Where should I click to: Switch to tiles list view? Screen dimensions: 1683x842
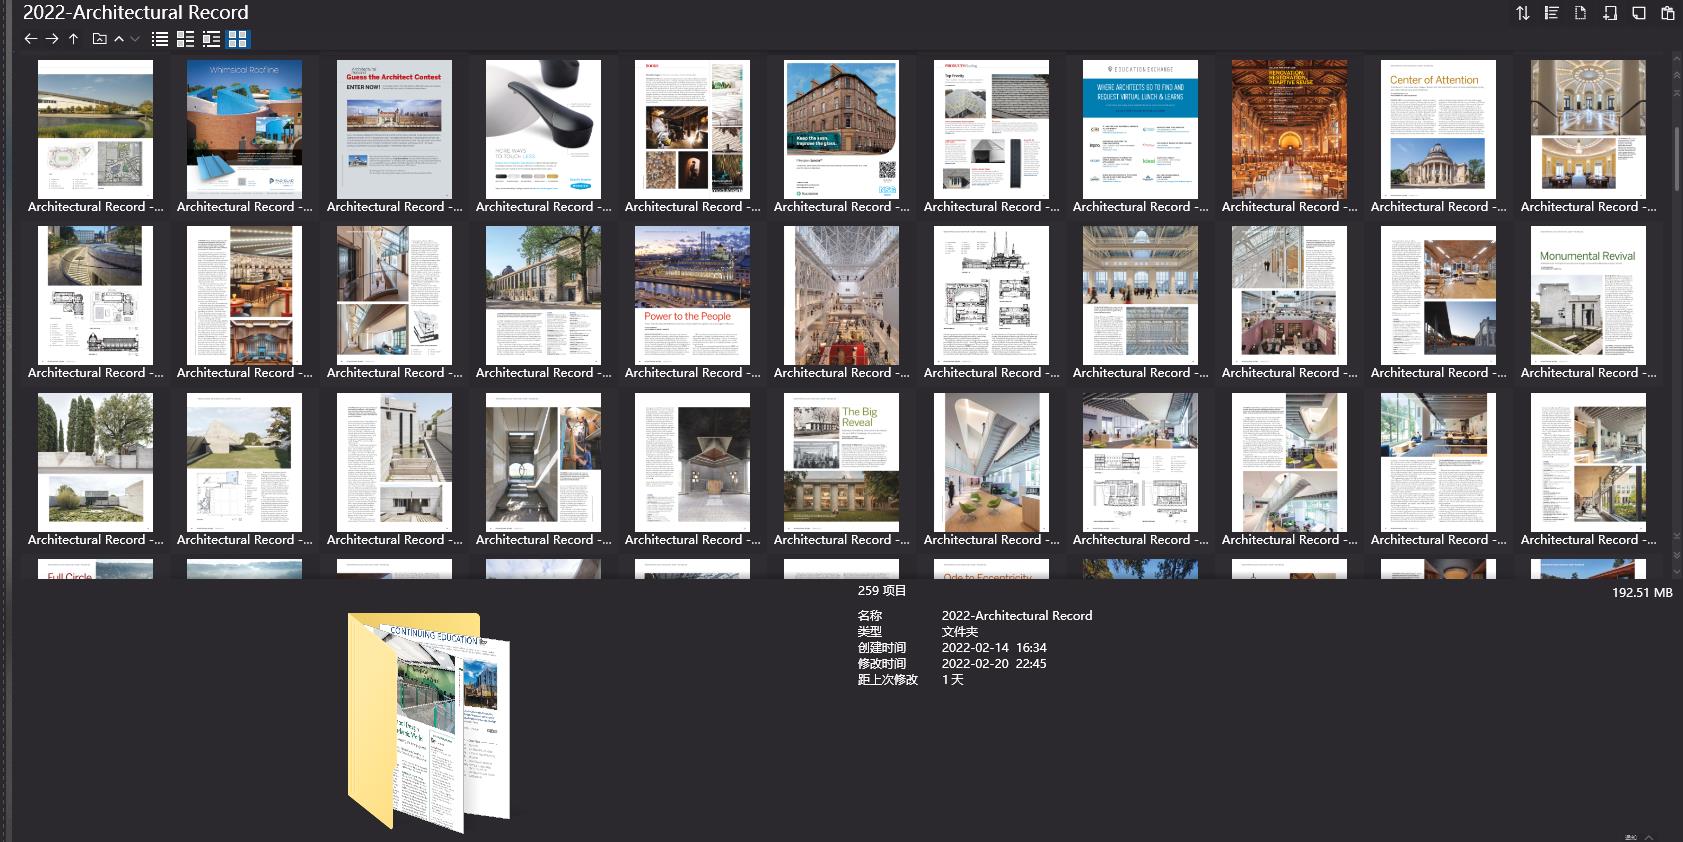186,39
